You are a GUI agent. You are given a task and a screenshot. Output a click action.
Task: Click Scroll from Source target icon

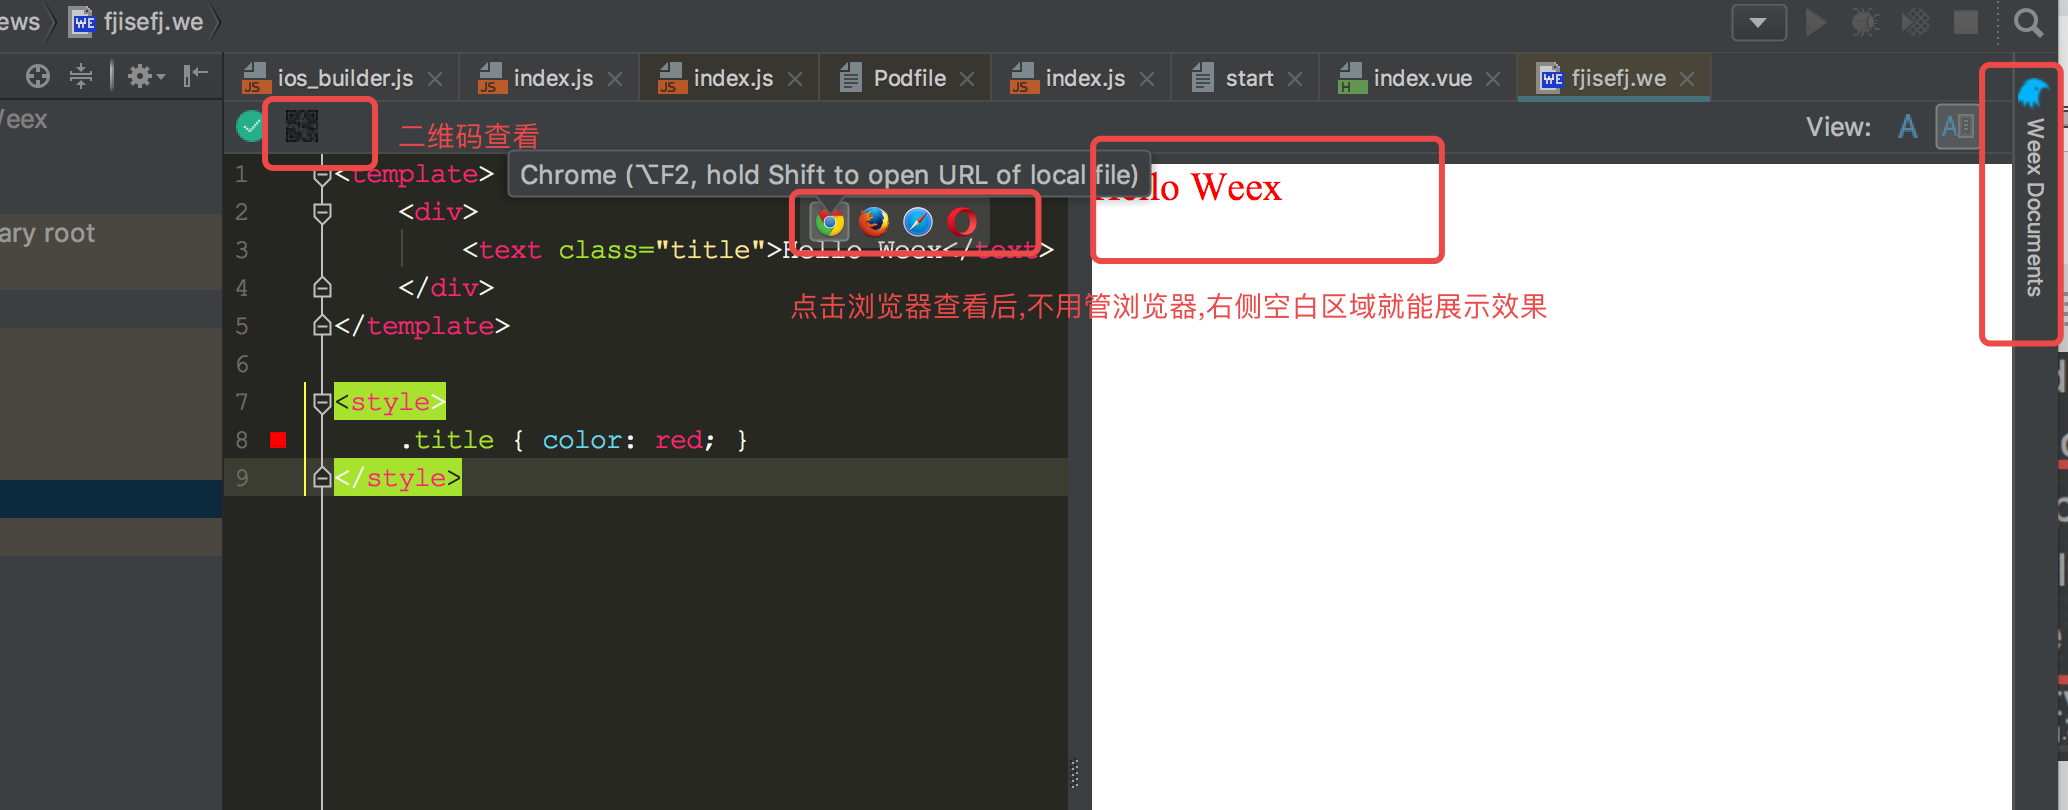38,76
